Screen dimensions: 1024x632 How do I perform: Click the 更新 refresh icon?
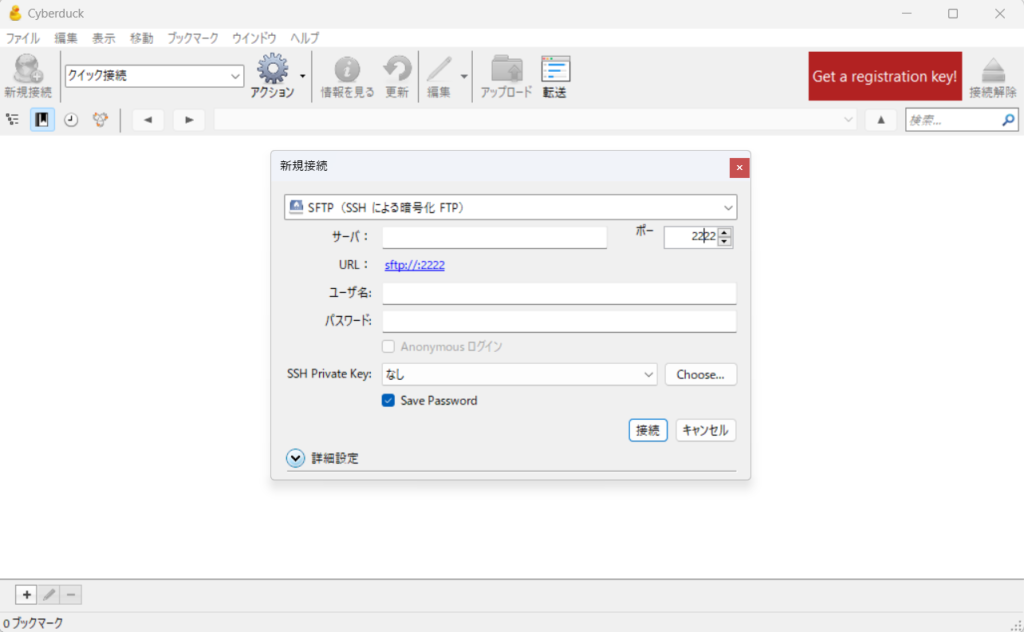coord(397,76)
